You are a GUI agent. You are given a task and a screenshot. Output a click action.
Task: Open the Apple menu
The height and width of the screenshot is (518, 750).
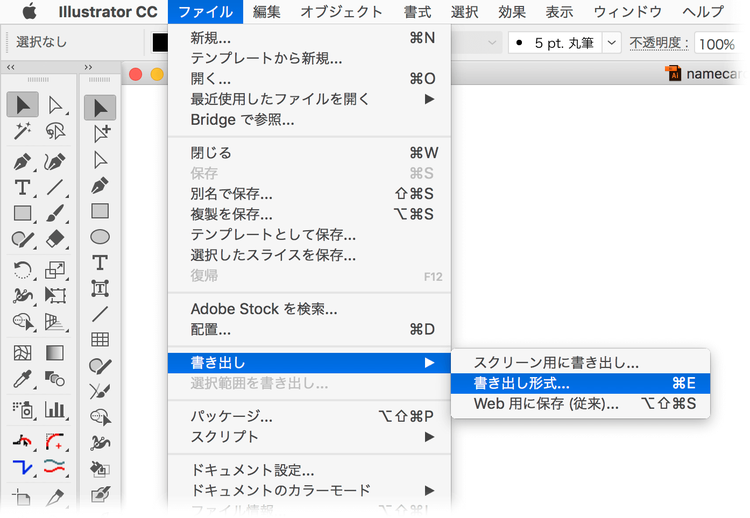(30, 11)
